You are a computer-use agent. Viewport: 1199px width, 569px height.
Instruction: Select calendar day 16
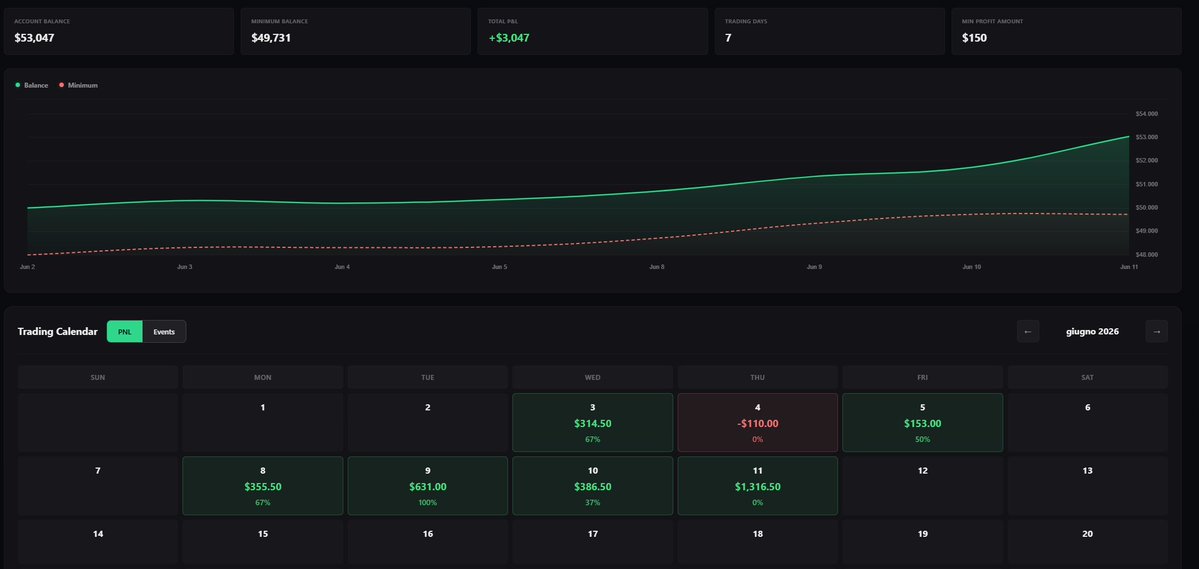pyautogui.click(x=427, y=543)
